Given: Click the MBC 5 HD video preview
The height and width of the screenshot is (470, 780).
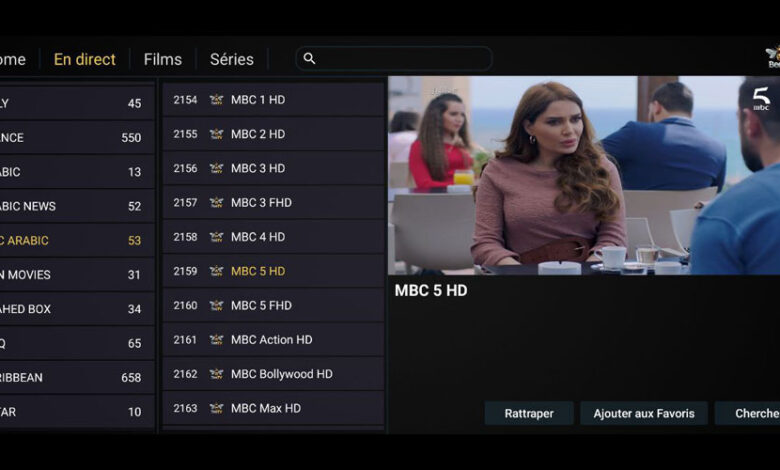Looking at the screenshot, I should [583, 175].
